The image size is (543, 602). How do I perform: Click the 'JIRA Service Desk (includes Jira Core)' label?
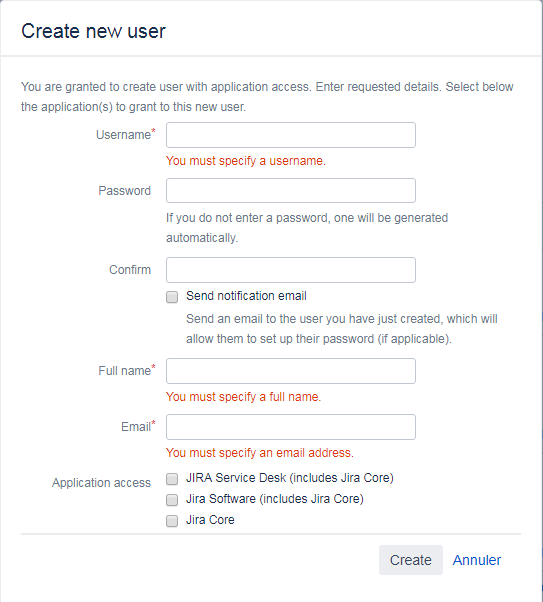[x=290, y=478]
